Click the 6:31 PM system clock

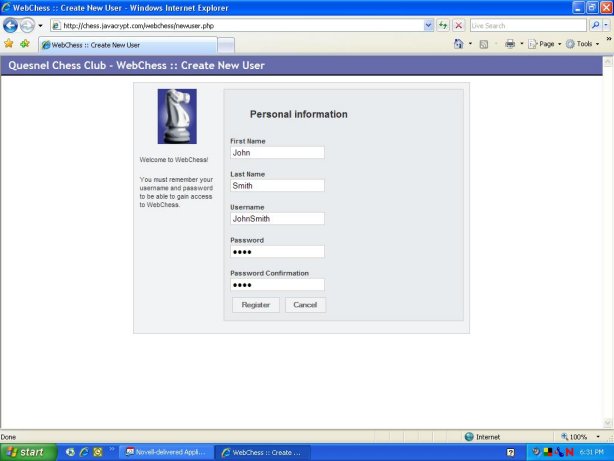[x=592, y=452]
